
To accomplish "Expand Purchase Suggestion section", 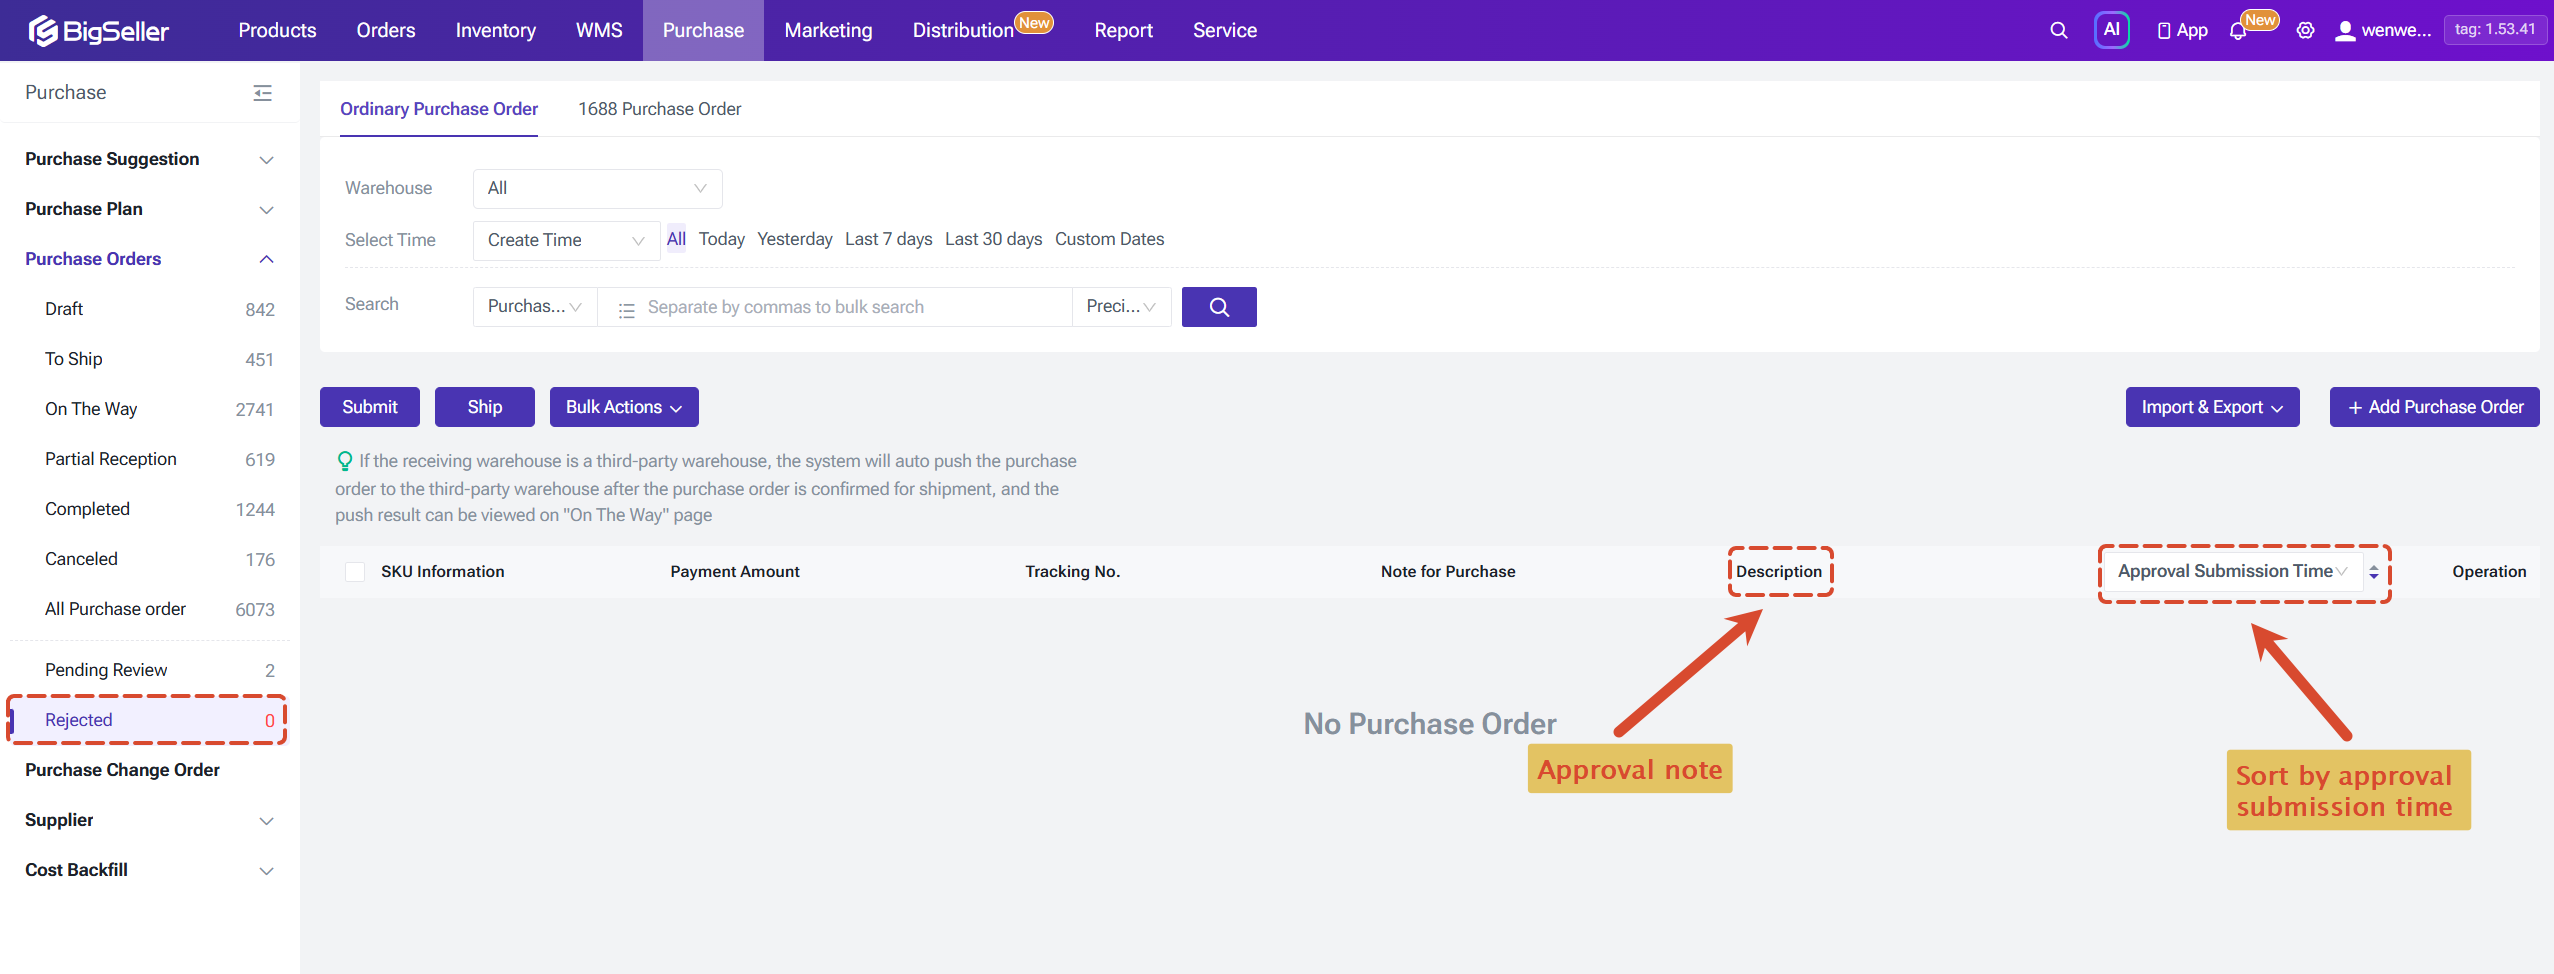I will pos(149,159).
